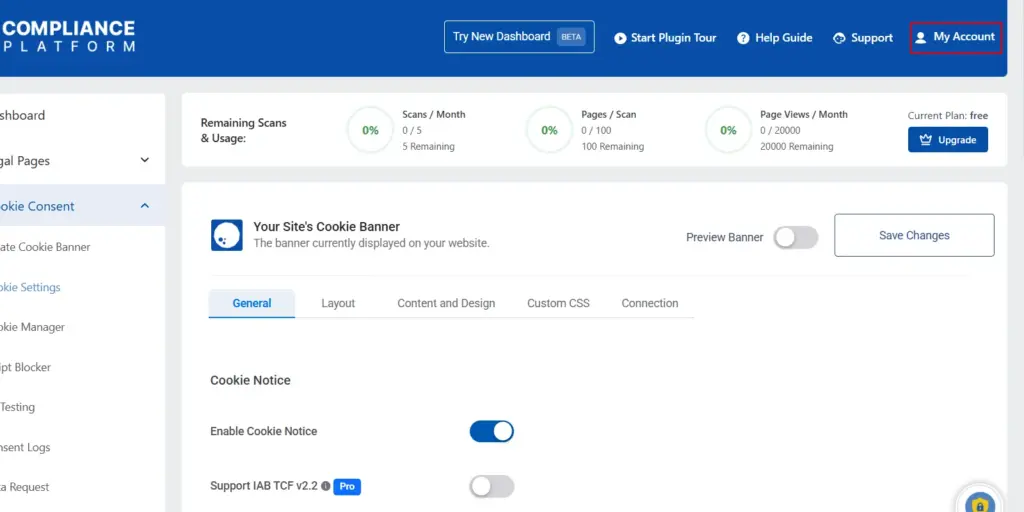Click the shield badge icon in corner
This screenshot has width=1024, height=512.
(x=981, y=502)
